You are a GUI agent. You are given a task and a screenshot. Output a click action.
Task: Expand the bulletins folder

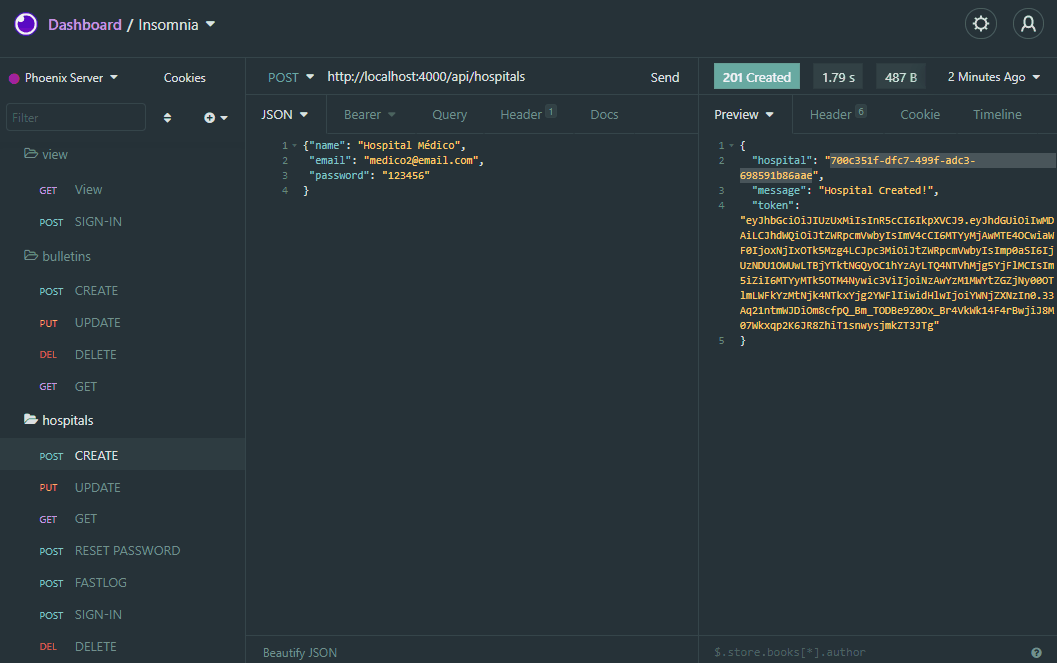pos(66,257)
